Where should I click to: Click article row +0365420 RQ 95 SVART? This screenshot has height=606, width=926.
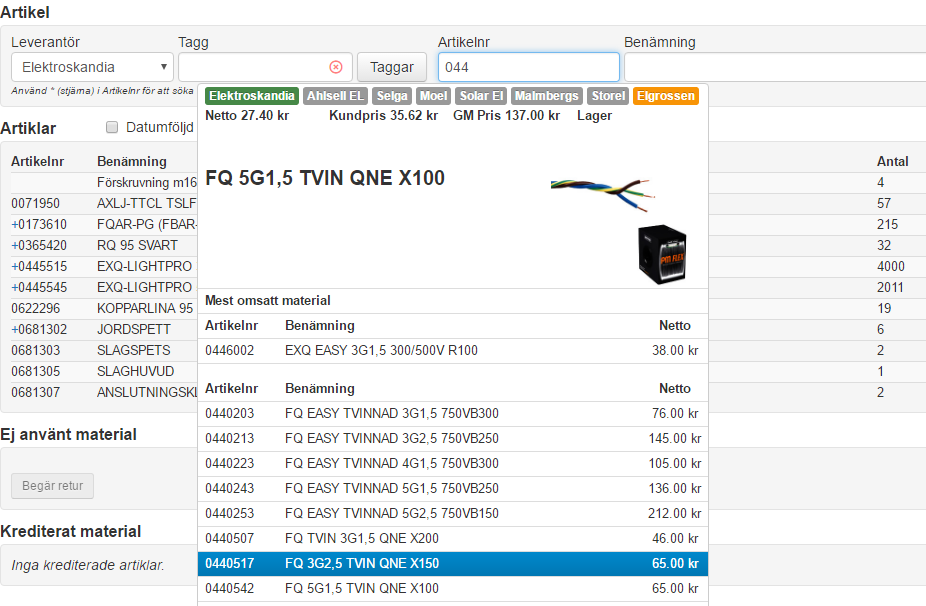coord(104,245)
